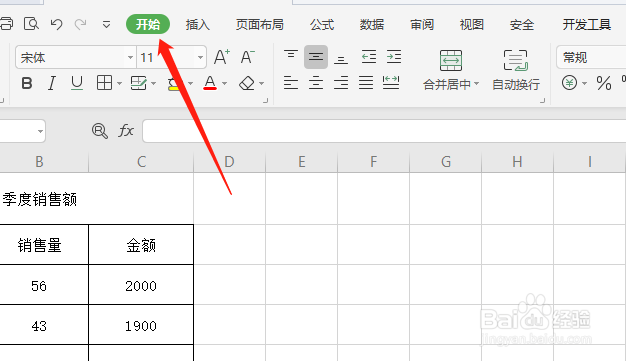Click the print preview icon

coord(31,24)
